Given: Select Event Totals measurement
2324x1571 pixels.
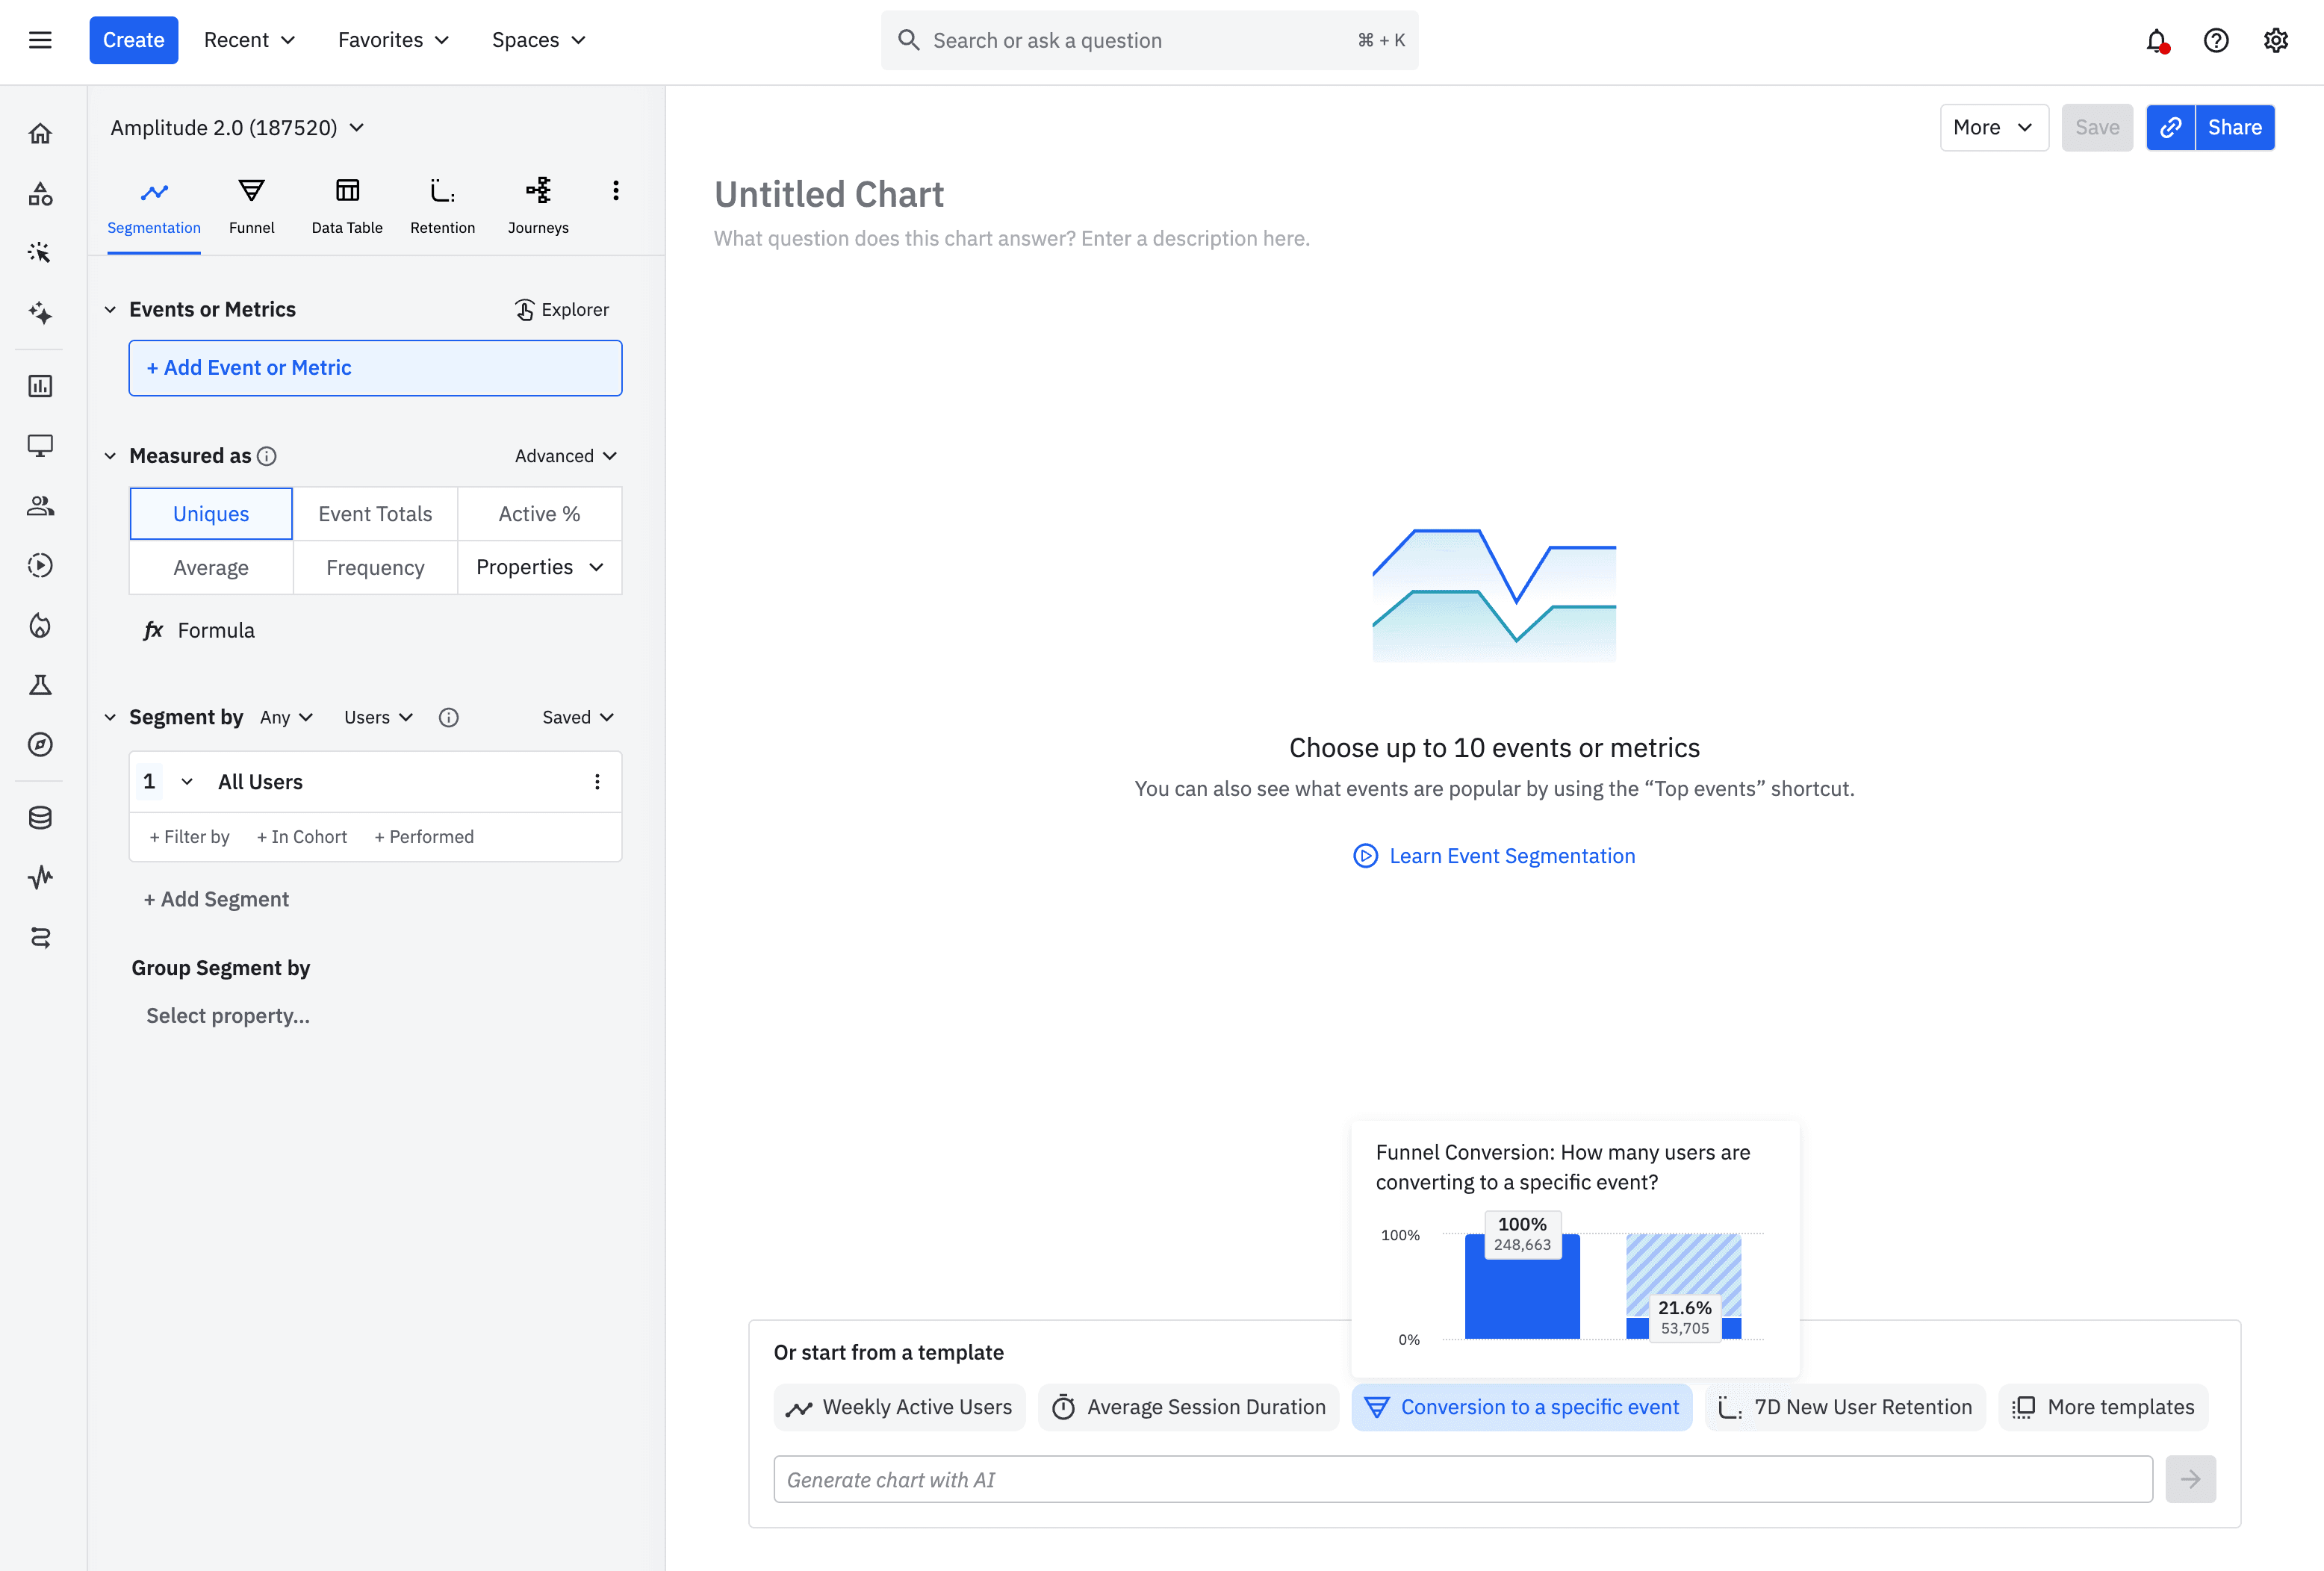Looking at the screenshot, I should pyautogui.click(x=375, y=513).
